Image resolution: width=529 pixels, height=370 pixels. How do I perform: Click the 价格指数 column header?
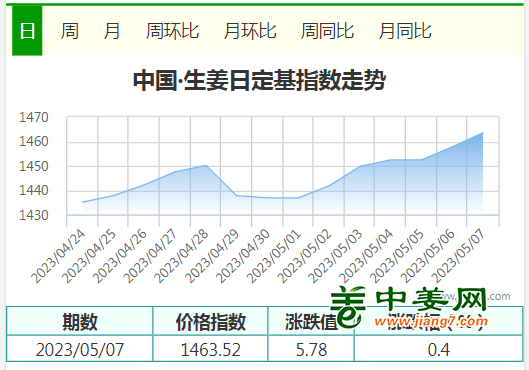tap(210, 321)
